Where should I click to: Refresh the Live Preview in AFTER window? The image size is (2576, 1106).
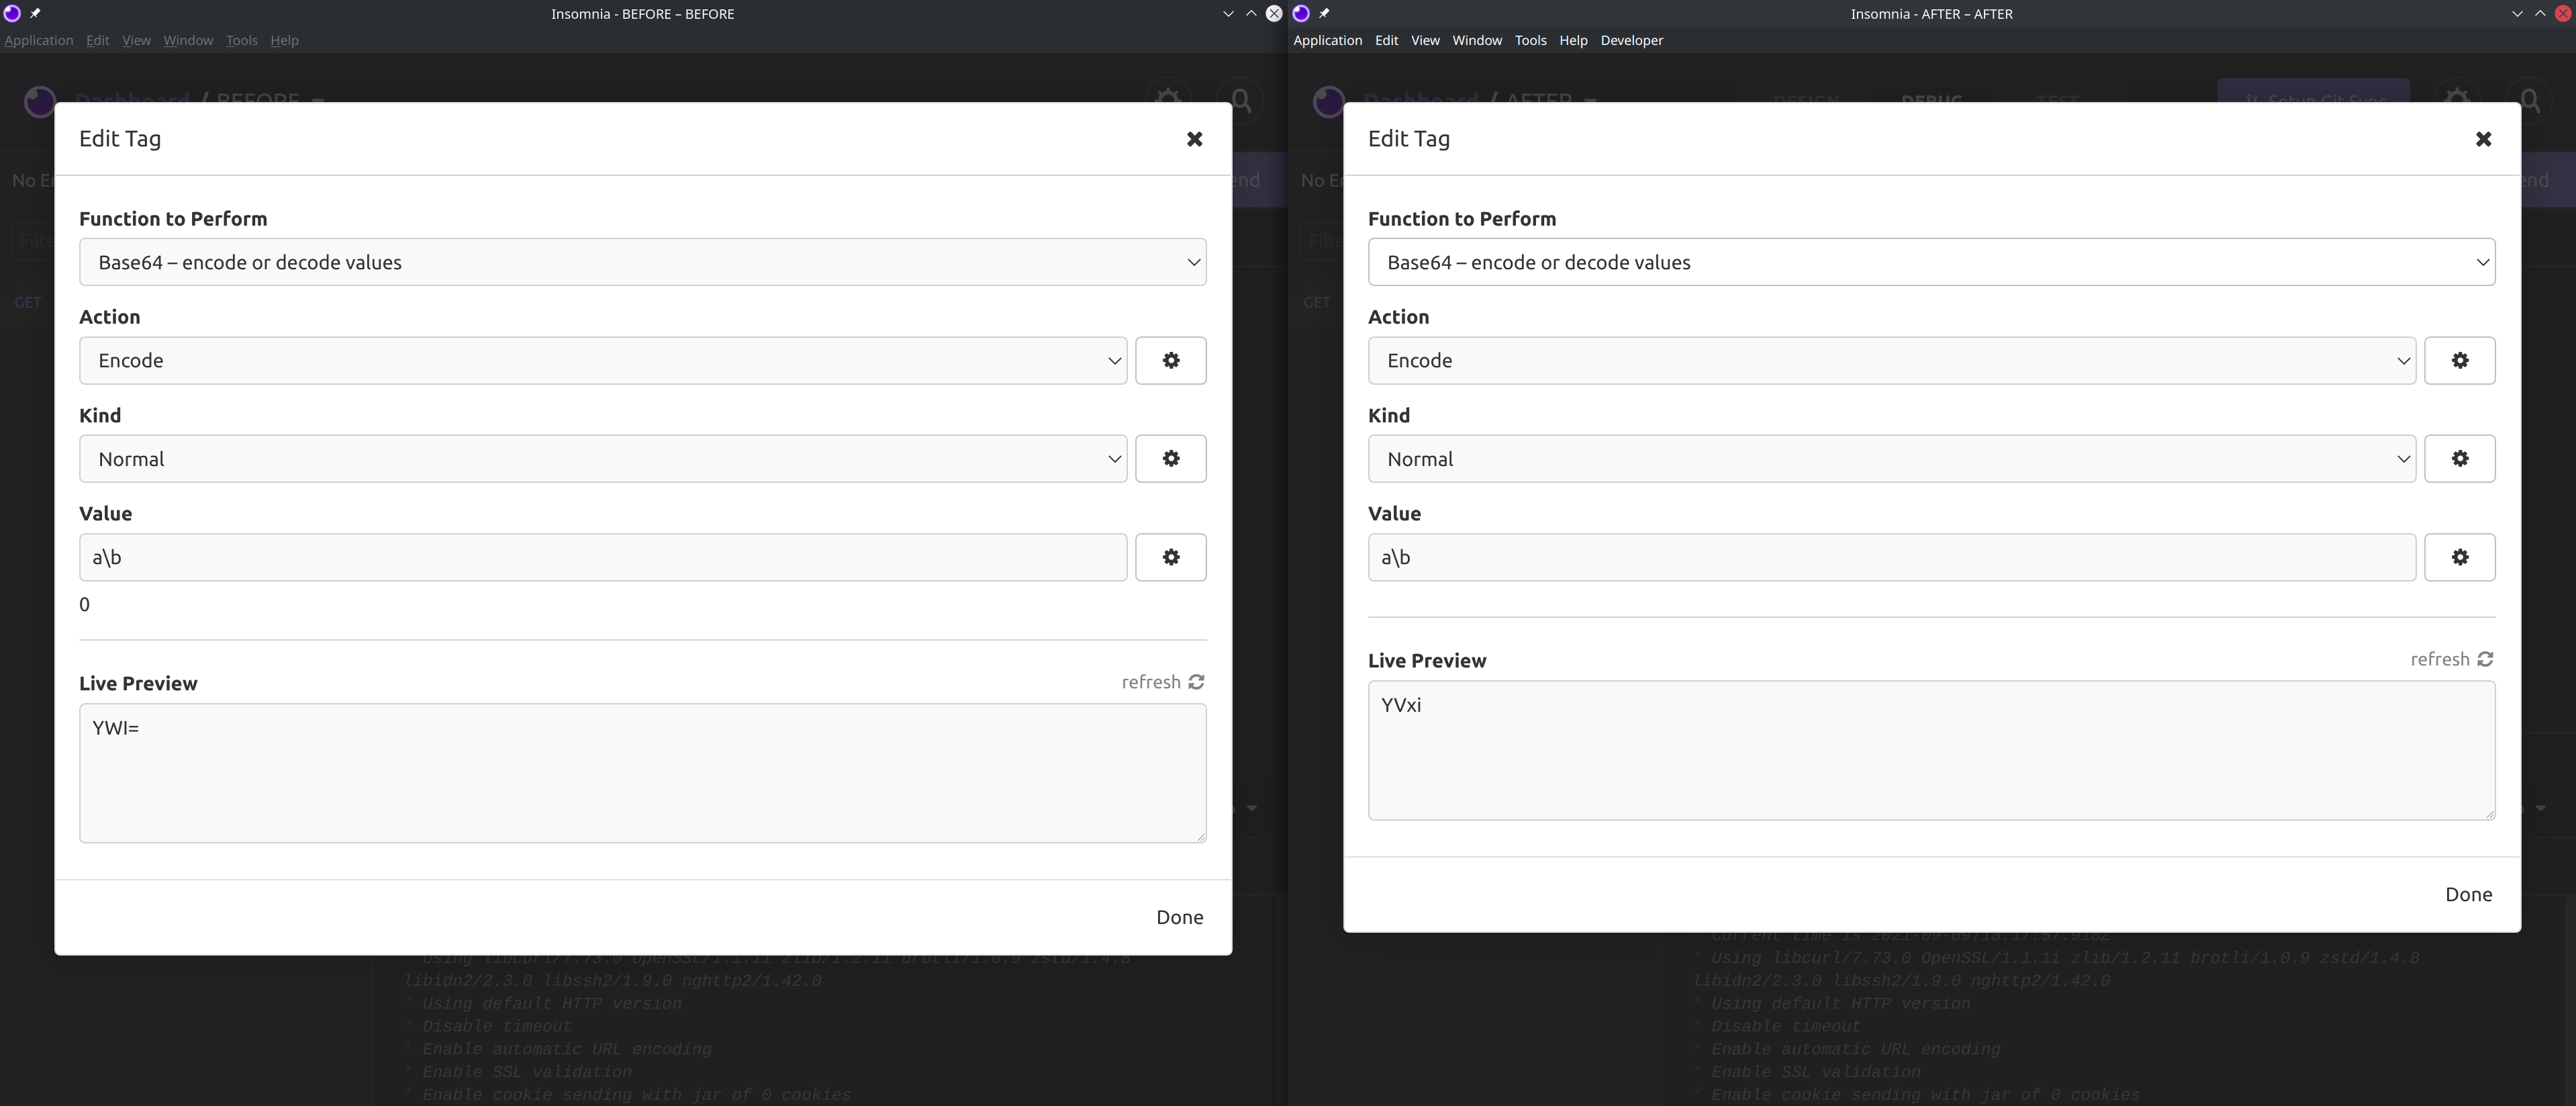pyautogui.click(x=2452, y=659)
